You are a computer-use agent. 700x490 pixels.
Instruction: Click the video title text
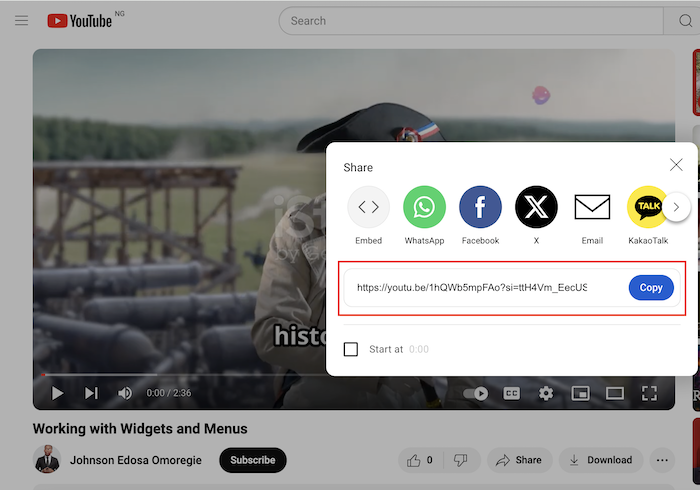tap(140, 428)
